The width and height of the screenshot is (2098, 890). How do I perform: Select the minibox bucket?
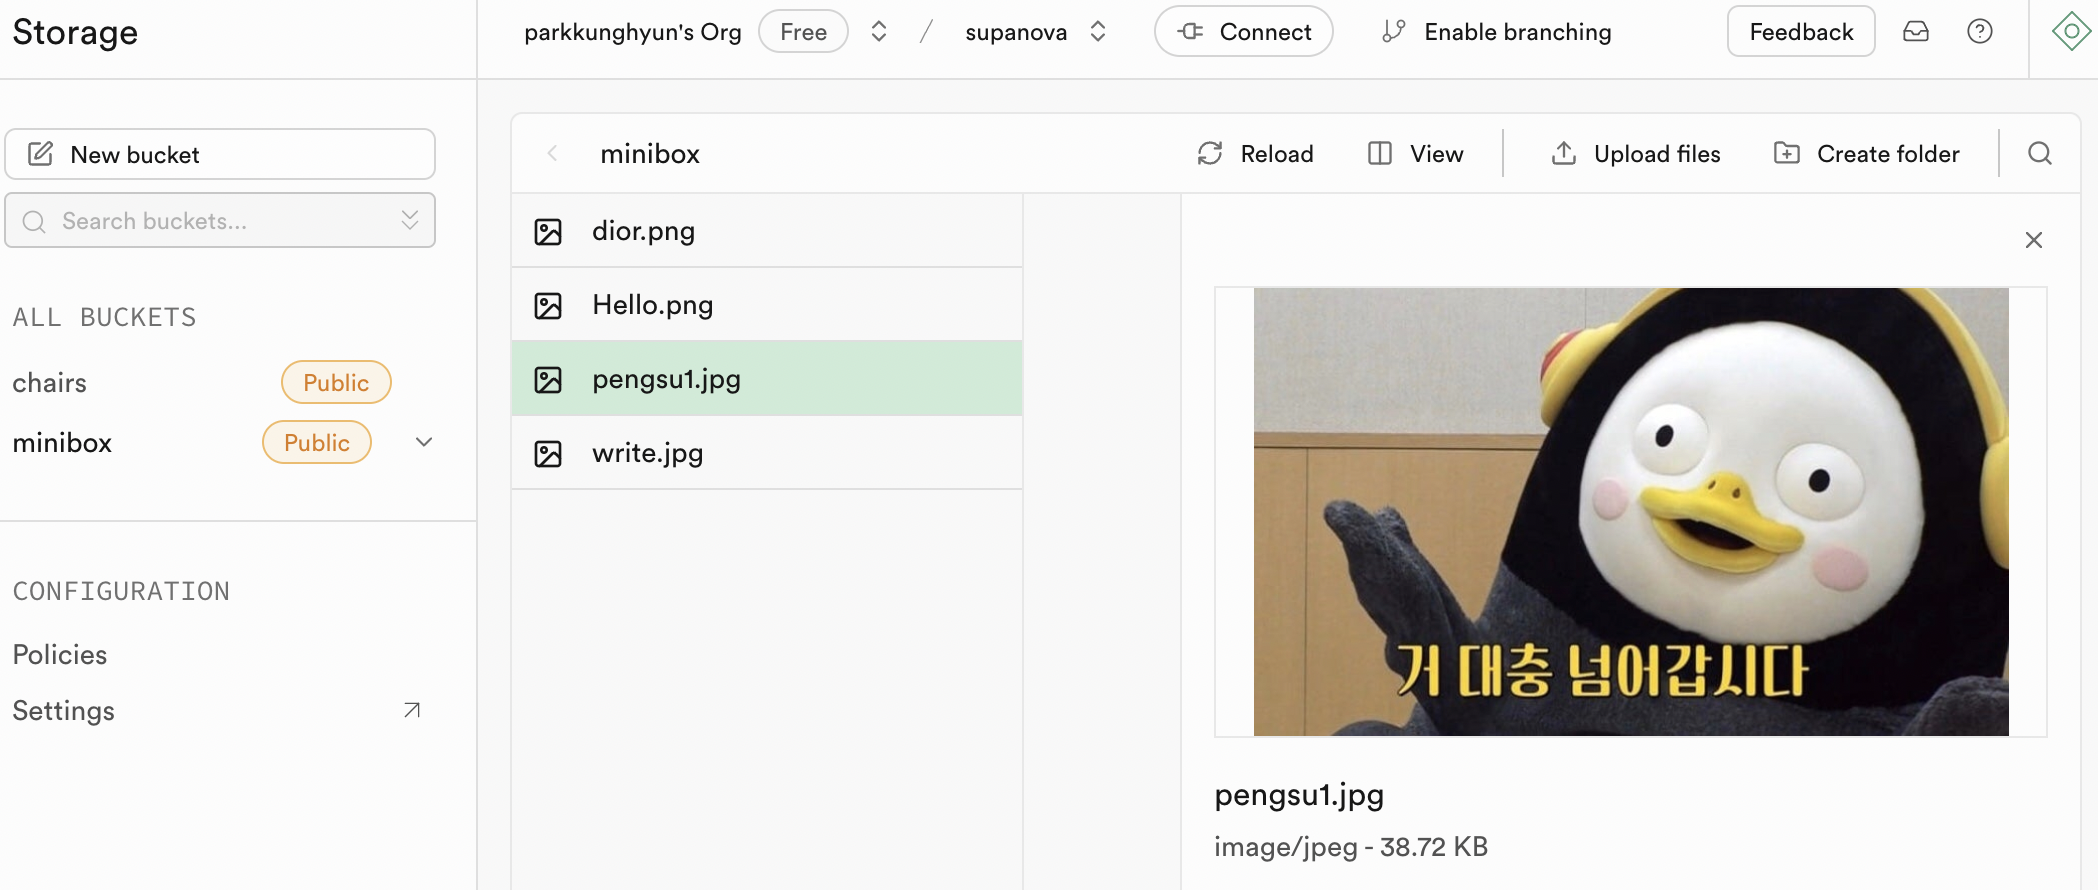[62, 442]
